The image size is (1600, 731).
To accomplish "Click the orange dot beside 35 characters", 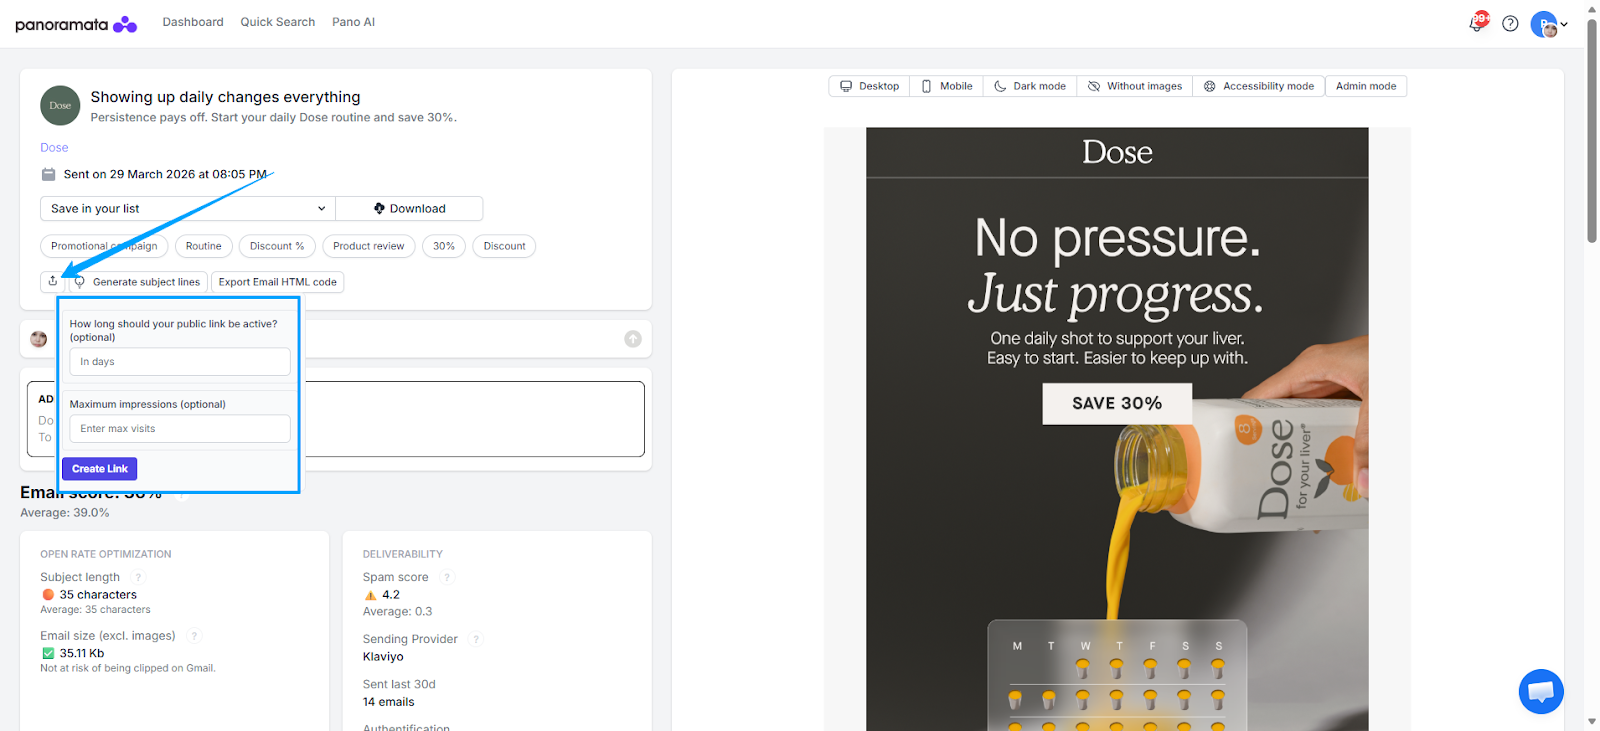I will [x=48, y=595].
